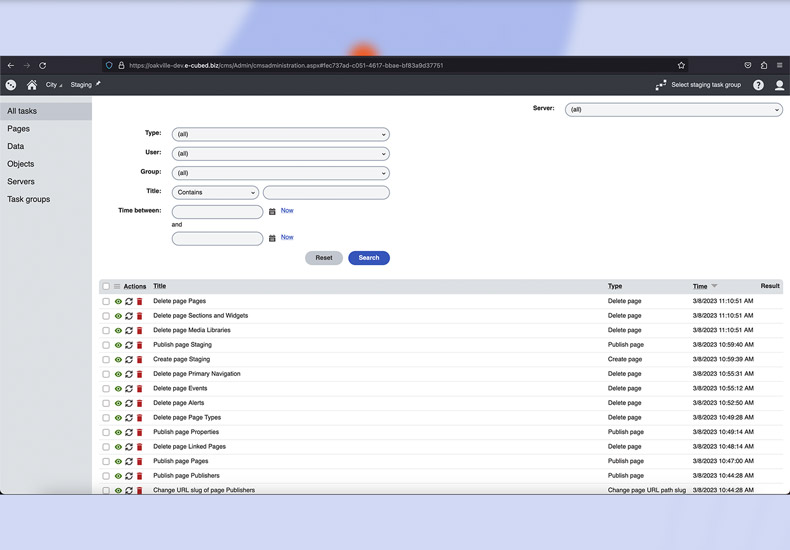The width and height of the screenshot is (790, 550).
Task: Open the user profile icon
Action: pyautogui.click(x=779, y=85)
